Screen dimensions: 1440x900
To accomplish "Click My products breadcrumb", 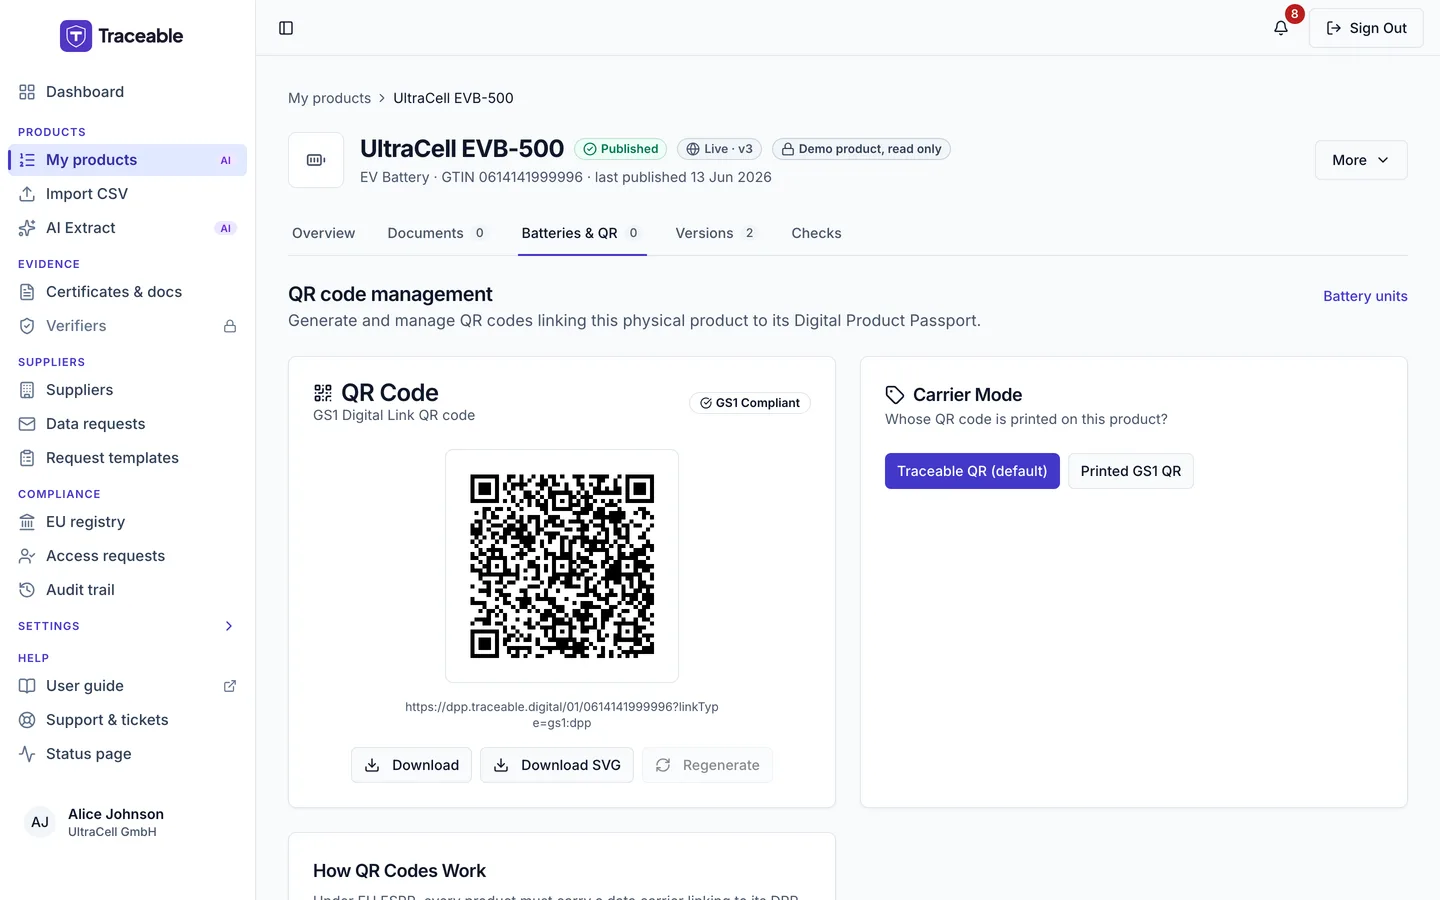I will pyautogui.click(x=329, y=98).
